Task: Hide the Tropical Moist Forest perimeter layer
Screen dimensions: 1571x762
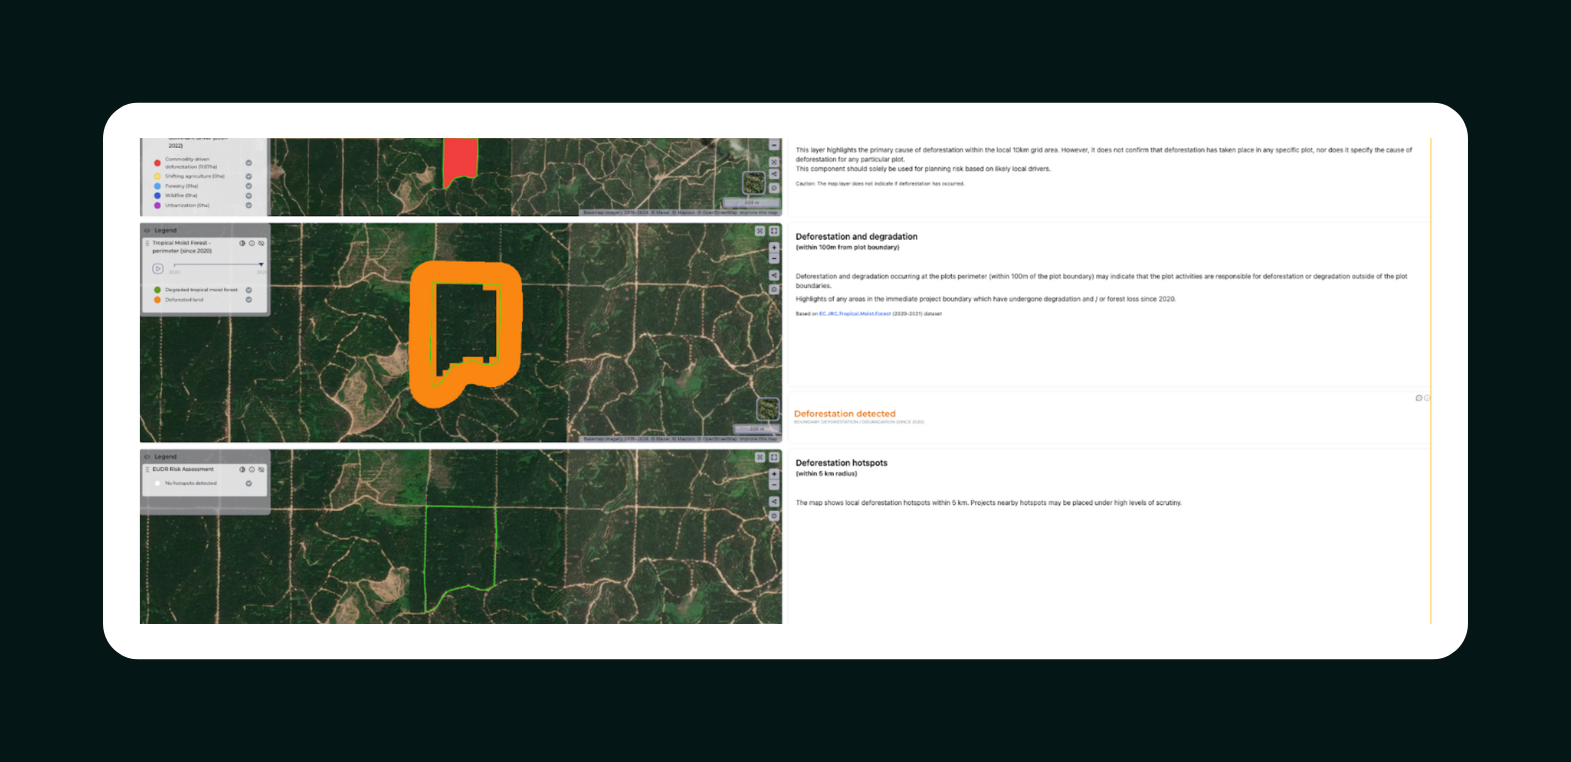Action: click(x=261, y=243)
